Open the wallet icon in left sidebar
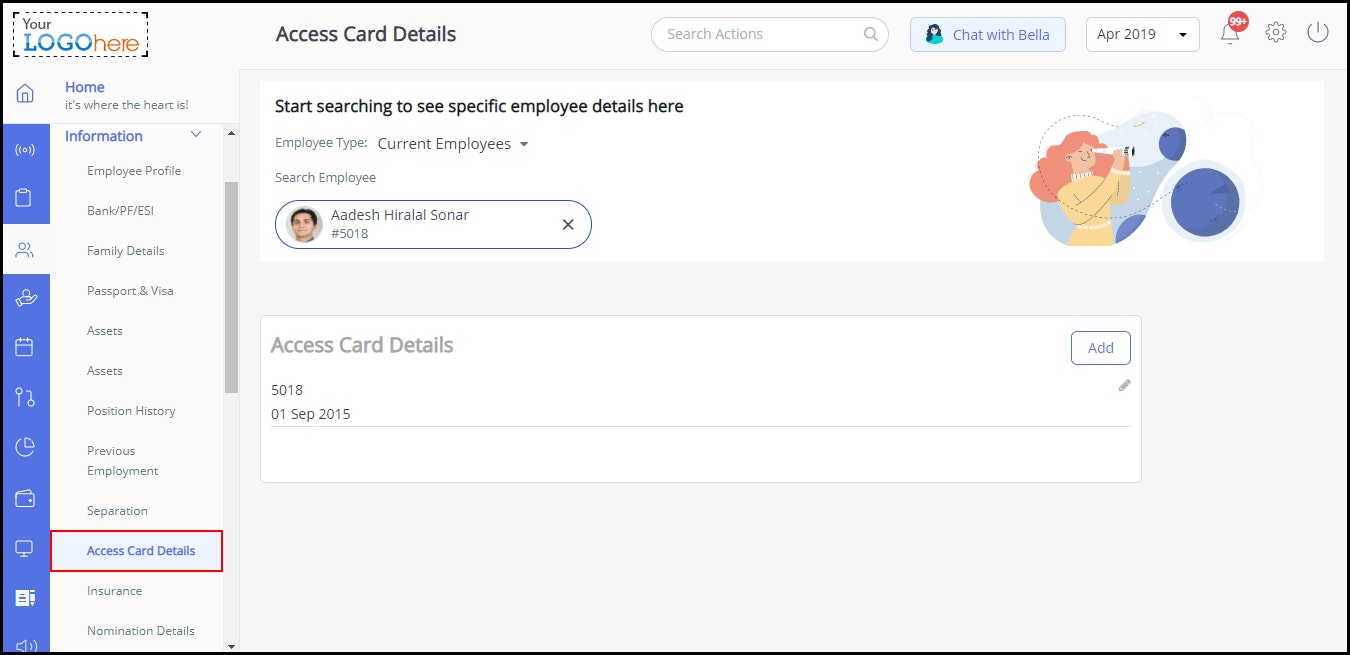 [26, 497]
